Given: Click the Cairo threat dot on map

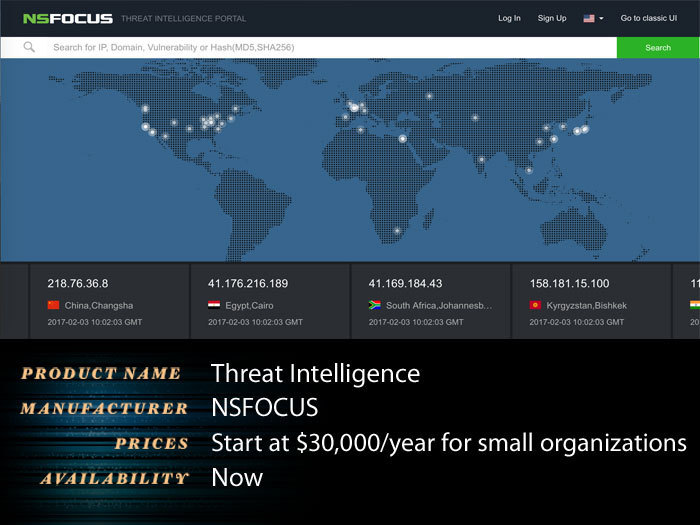Looking at the screenshot, I should click(402, 139).
